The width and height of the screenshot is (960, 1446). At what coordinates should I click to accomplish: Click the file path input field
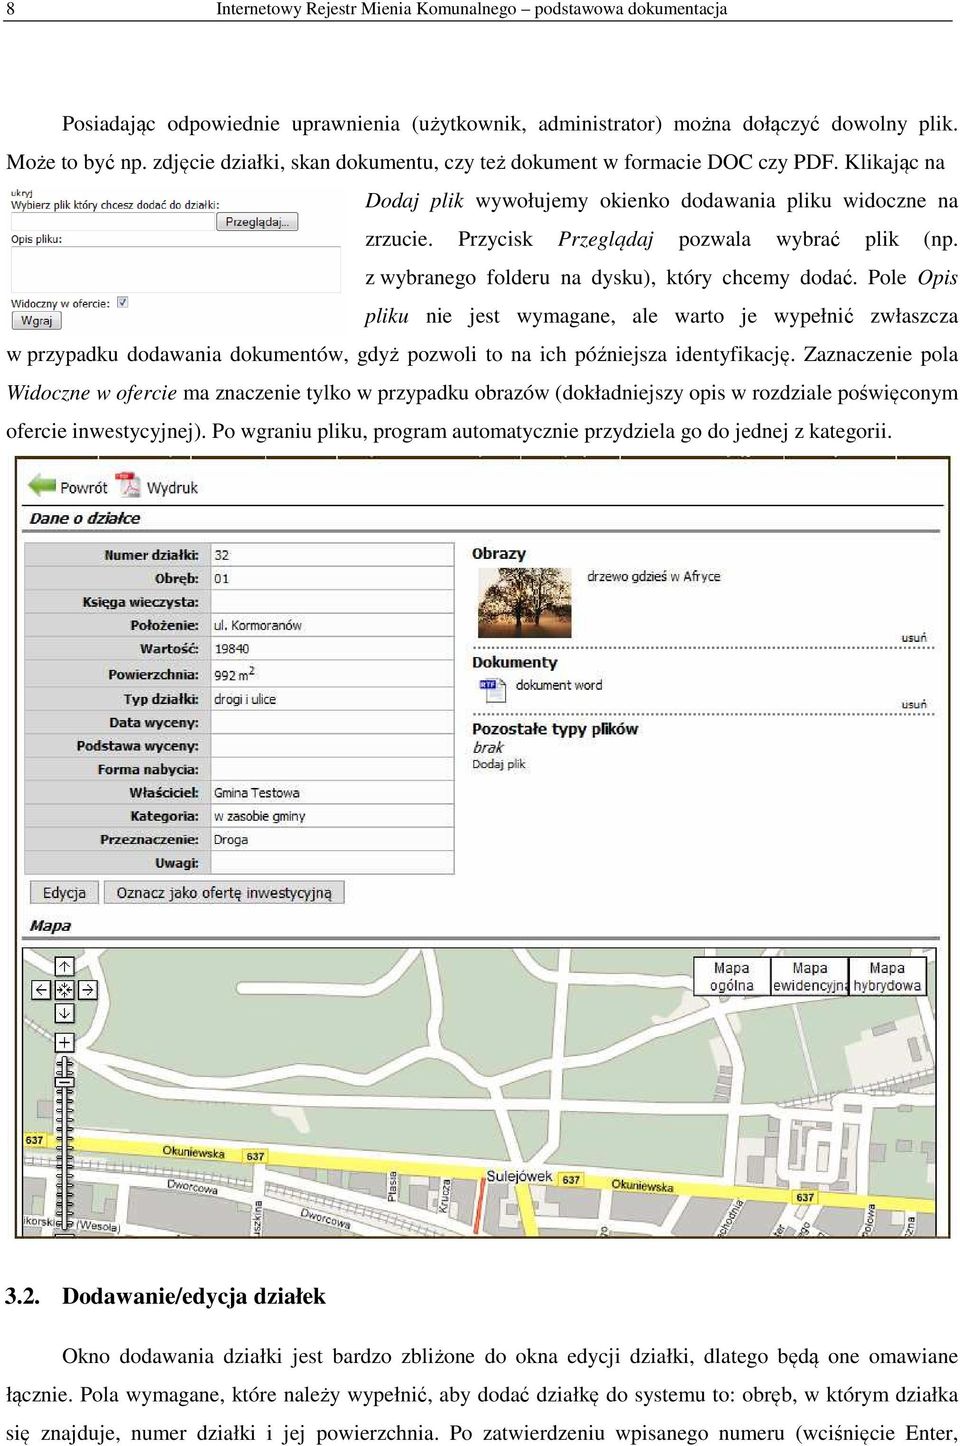pos(112,222)
